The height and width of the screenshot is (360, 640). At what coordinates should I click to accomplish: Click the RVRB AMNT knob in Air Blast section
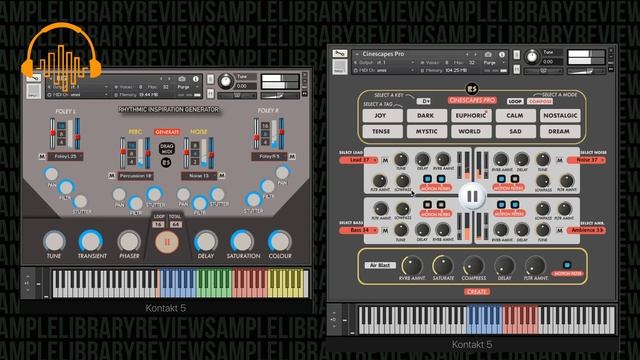click(412, 265)
